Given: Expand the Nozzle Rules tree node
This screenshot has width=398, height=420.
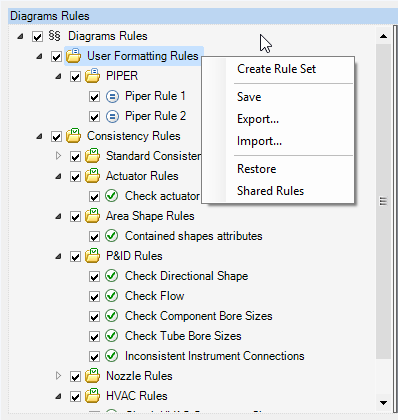Looking at the screenshot, I should point(58,376).
